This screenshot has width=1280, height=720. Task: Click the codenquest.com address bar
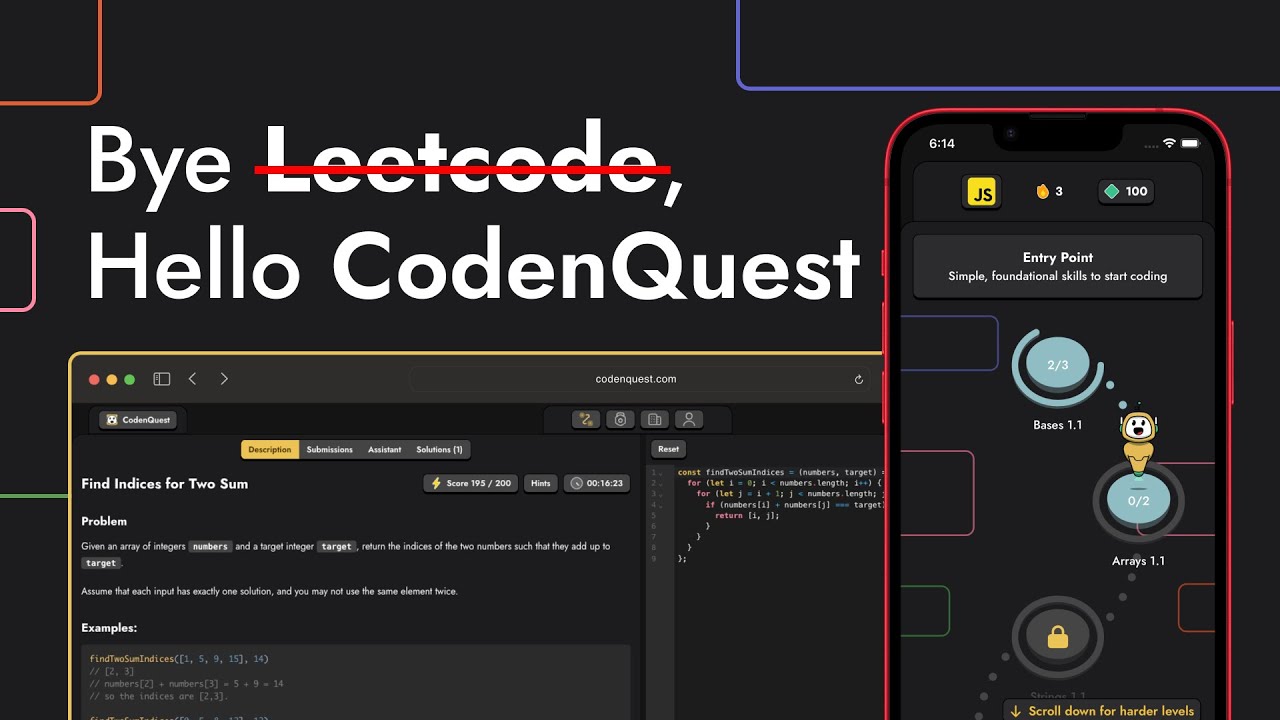639,379
